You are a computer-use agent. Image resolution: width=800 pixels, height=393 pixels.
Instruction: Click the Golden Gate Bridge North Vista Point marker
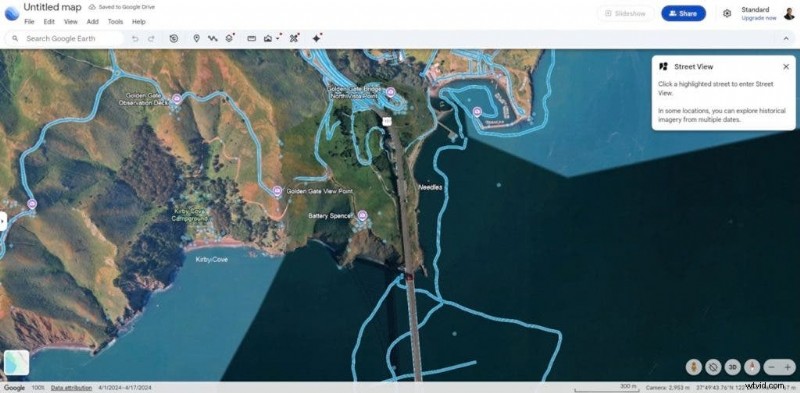(x=390, y=92)
